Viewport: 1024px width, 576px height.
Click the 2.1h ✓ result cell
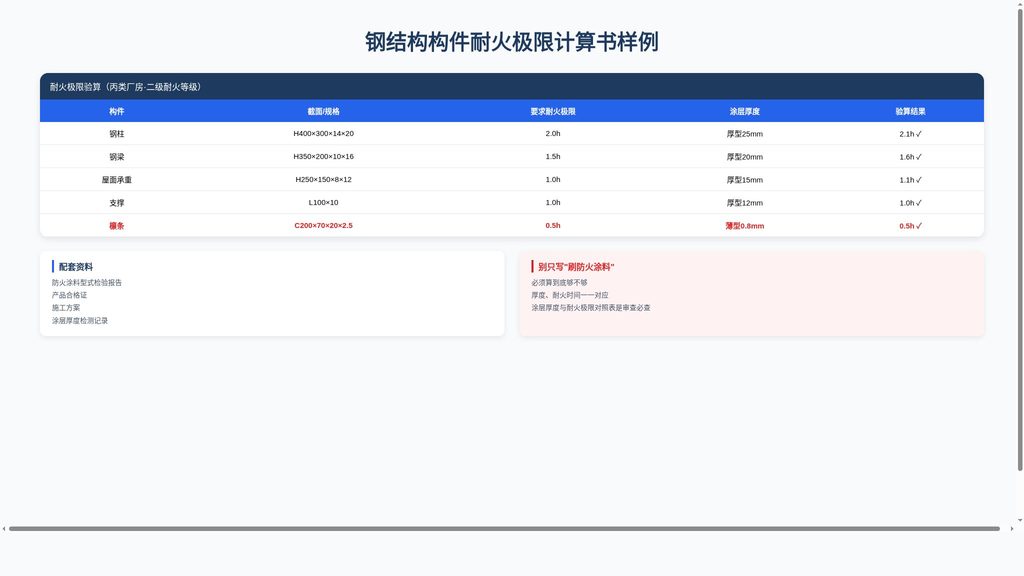pyautogui.click(x=910, y=134)
